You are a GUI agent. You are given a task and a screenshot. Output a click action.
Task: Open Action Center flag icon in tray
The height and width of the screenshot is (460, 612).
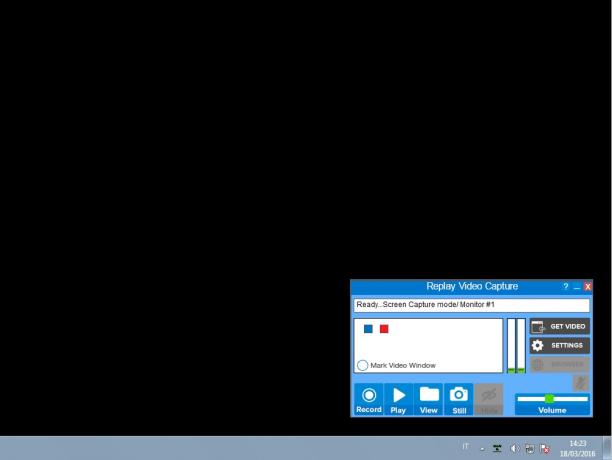[545, 449]
